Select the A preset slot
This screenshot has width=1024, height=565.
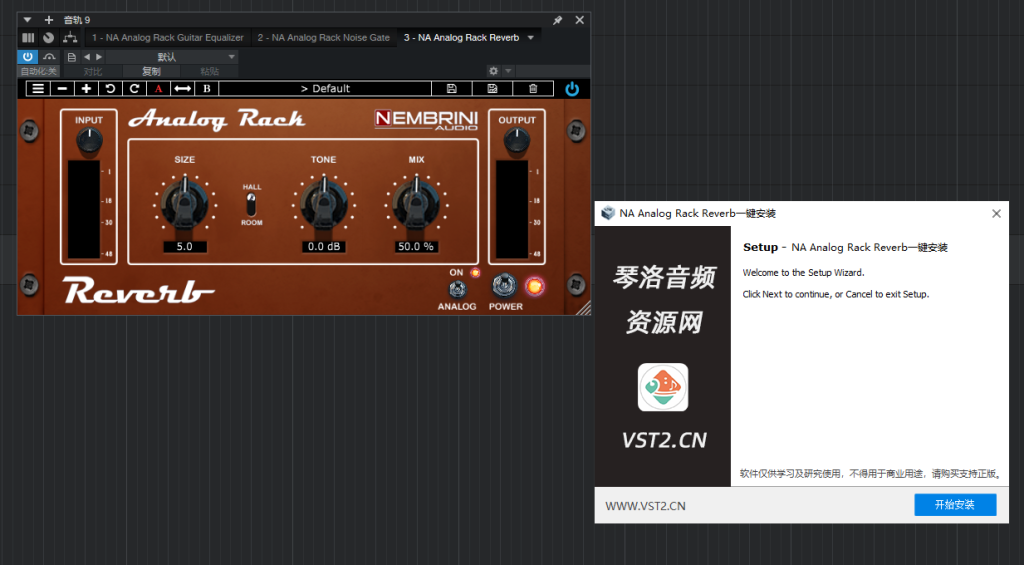pyautogui.click(x=158, y=89)
